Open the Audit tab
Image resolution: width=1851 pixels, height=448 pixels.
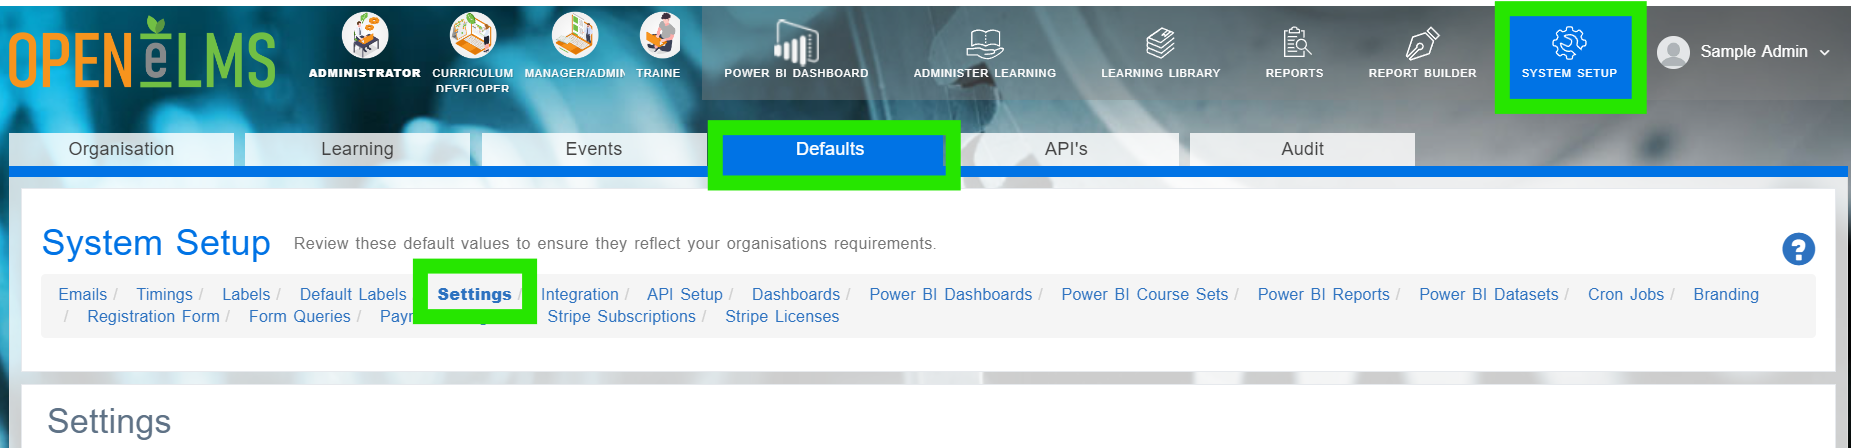(1302, 149)
